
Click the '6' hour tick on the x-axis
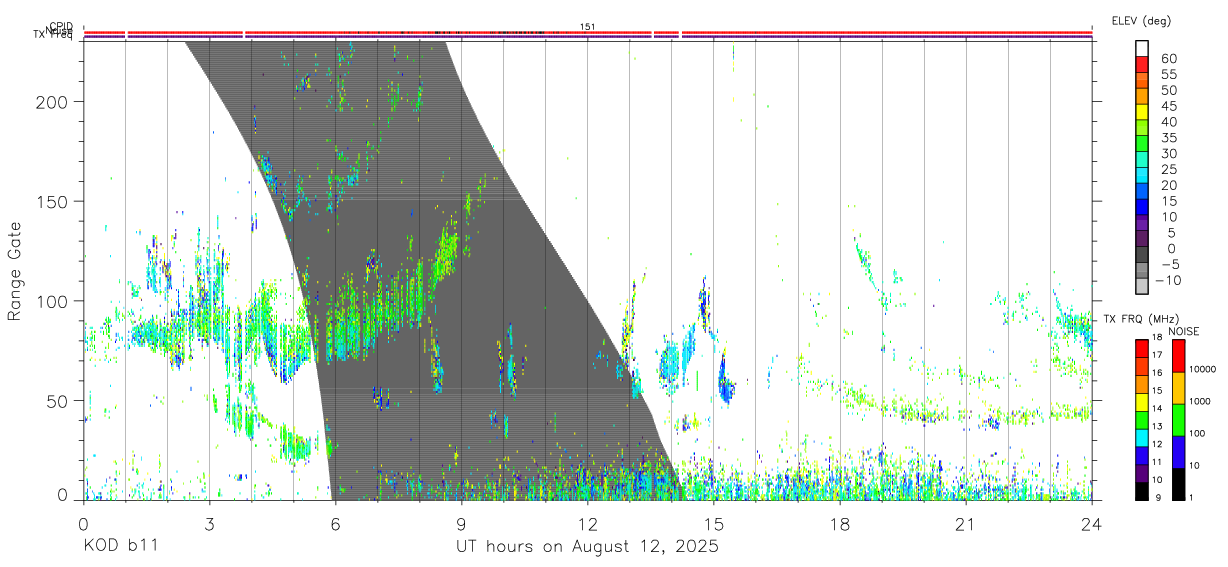point(335,523)
